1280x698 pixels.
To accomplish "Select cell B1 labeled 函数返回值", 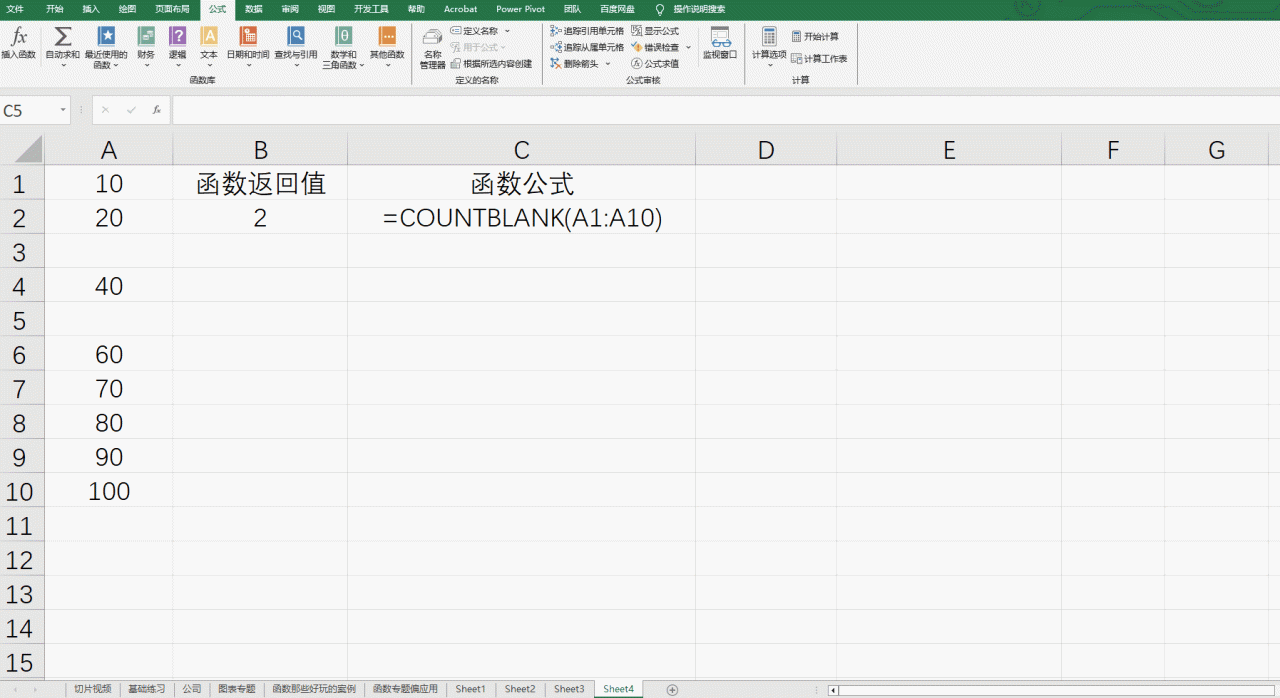I will pyautogui.click(x=260, y=183).
